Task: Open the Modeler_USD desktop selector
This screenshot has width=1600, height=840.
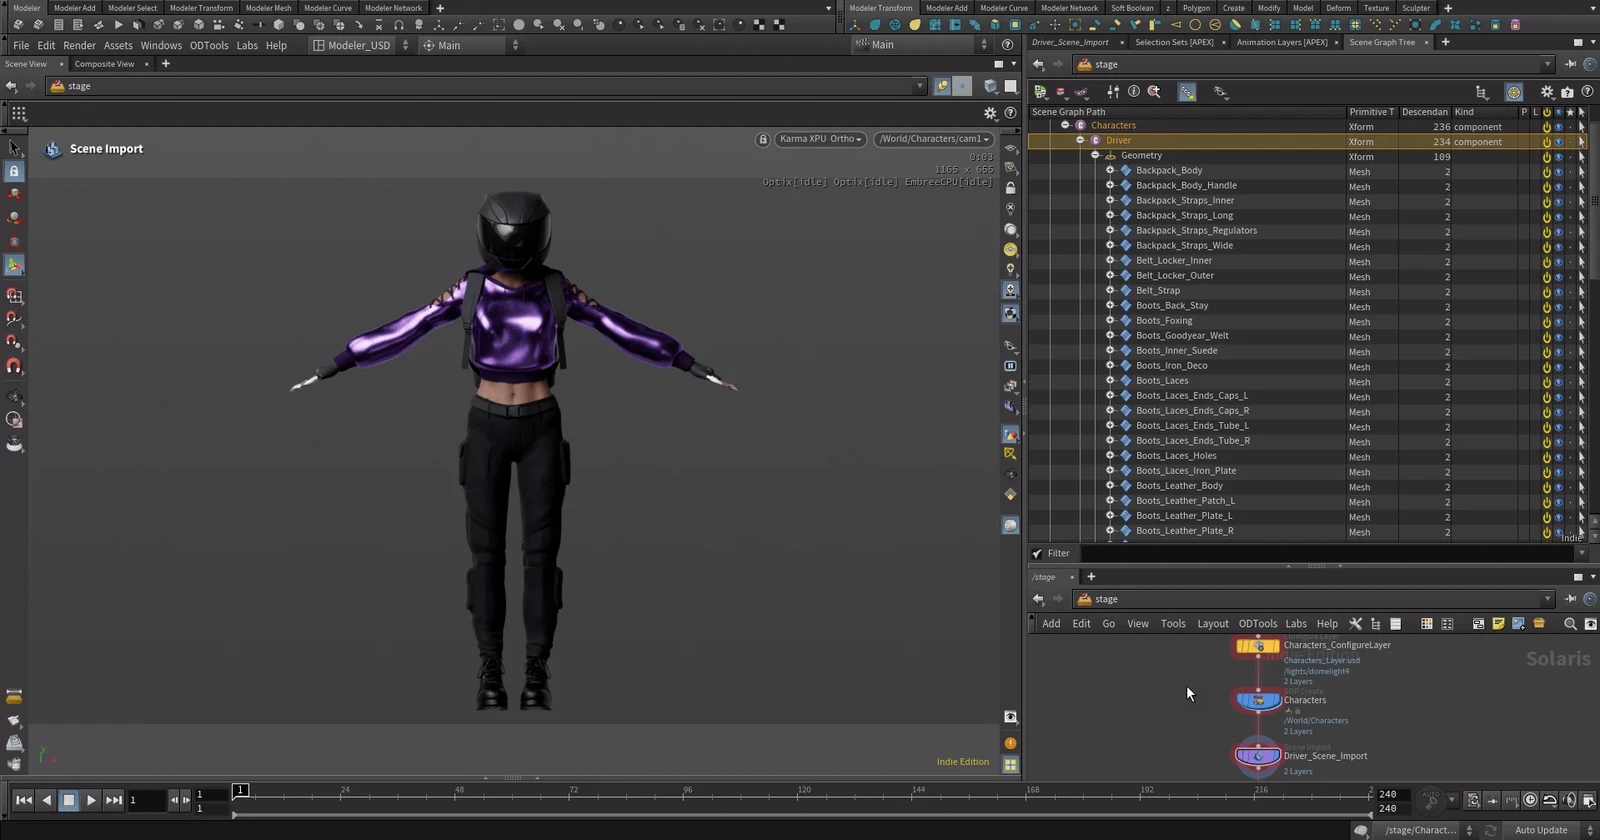Action: point(357,45)
